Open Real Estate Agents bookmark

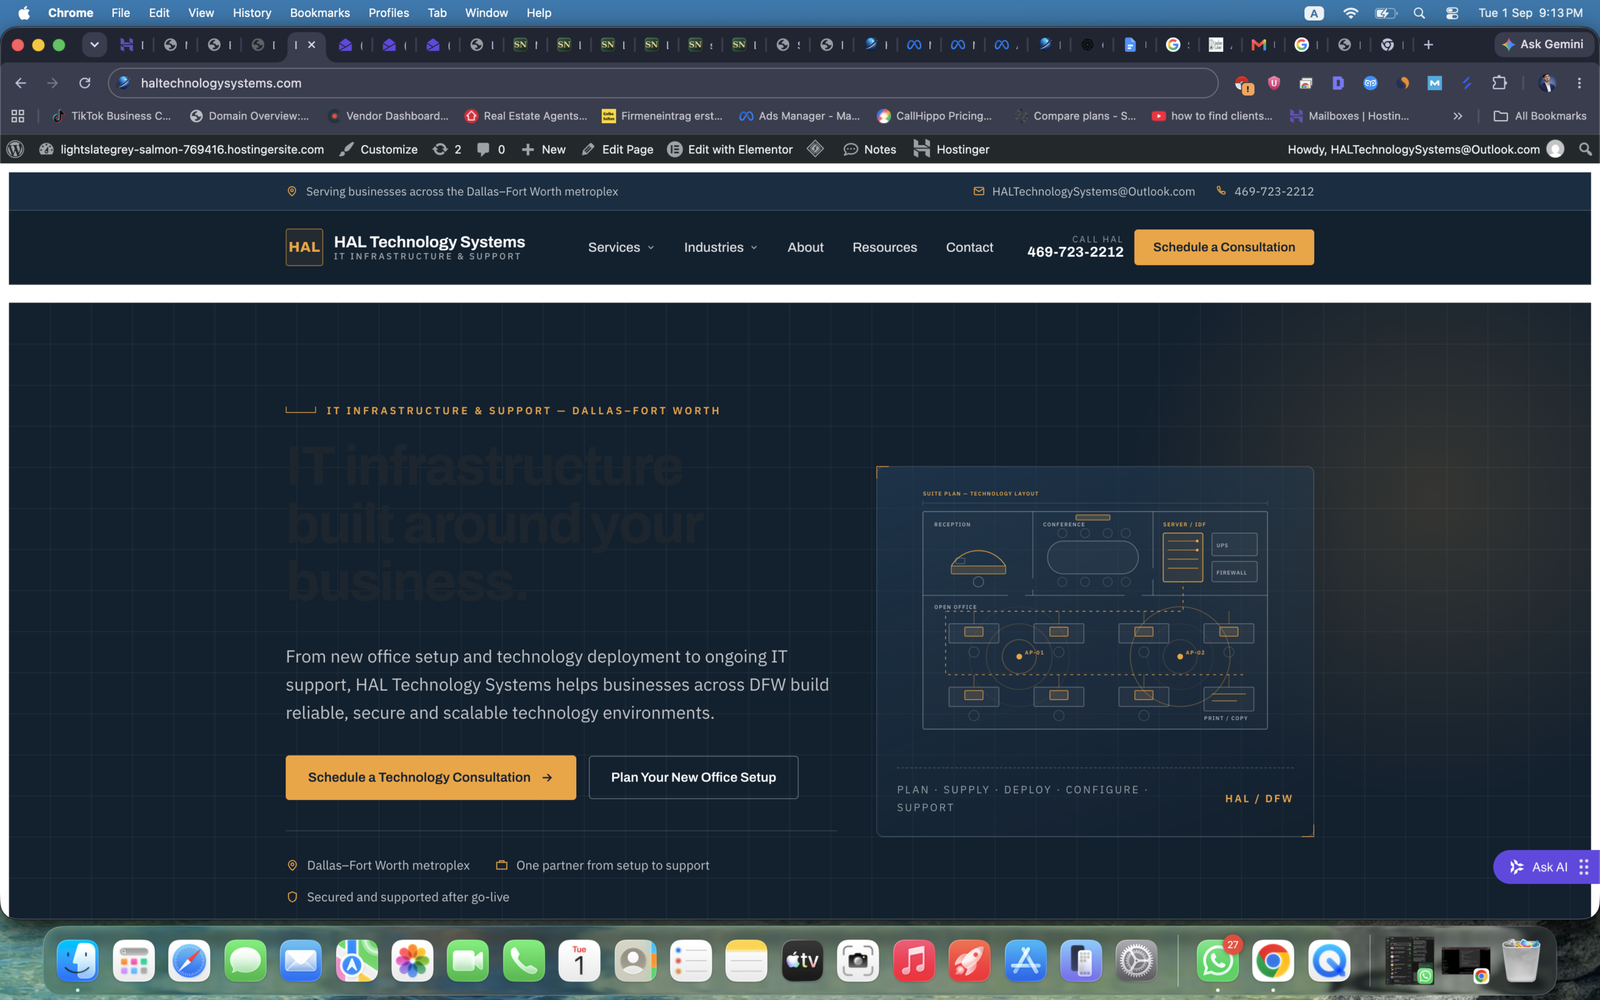526,116
